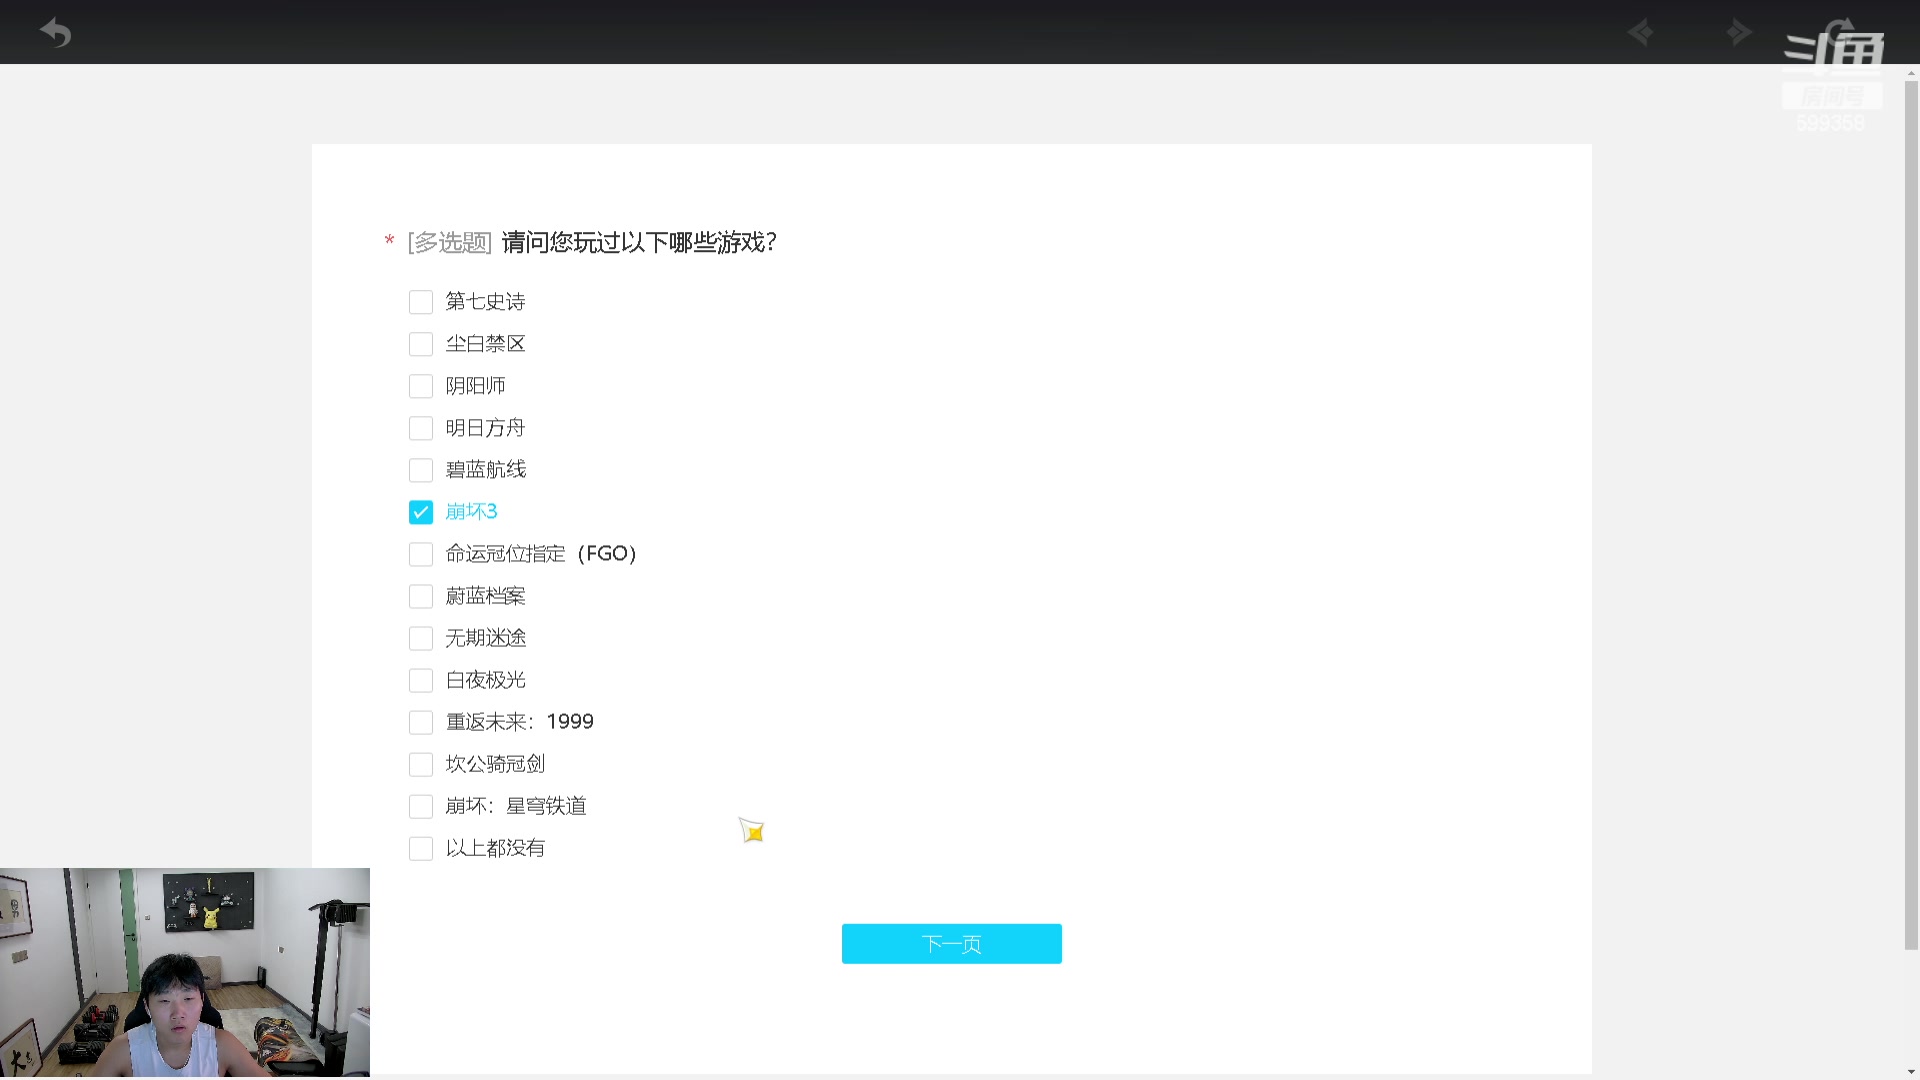1920x1080 pixels.
Task: Tick the 阴阳师 option
Action: point(421,386)
